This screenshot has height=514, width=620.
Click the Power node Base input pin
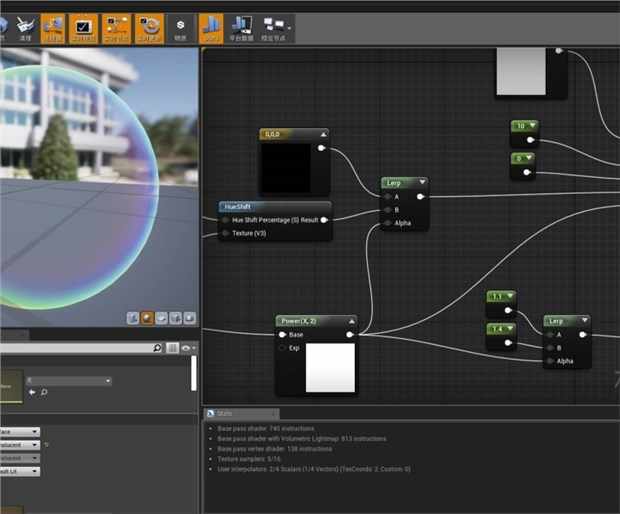282,335
